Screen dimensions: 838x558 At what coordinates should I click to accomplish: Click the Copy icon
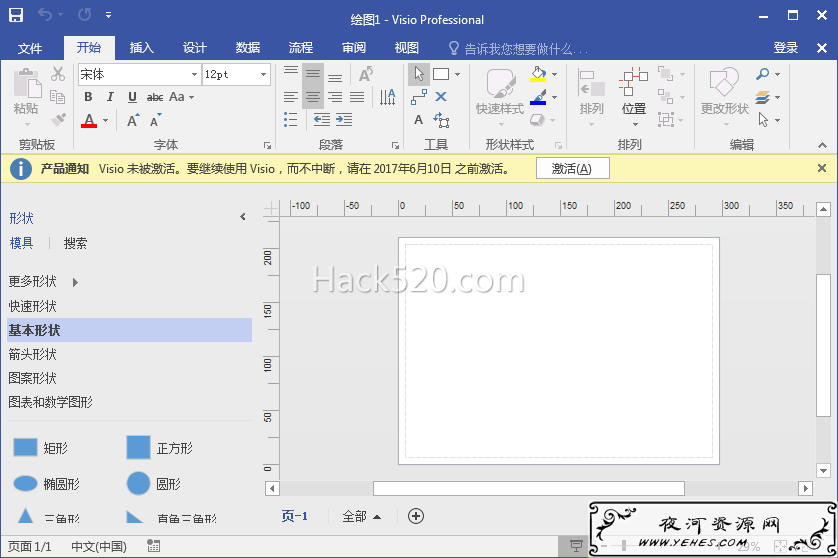click(x=58, y=97)
